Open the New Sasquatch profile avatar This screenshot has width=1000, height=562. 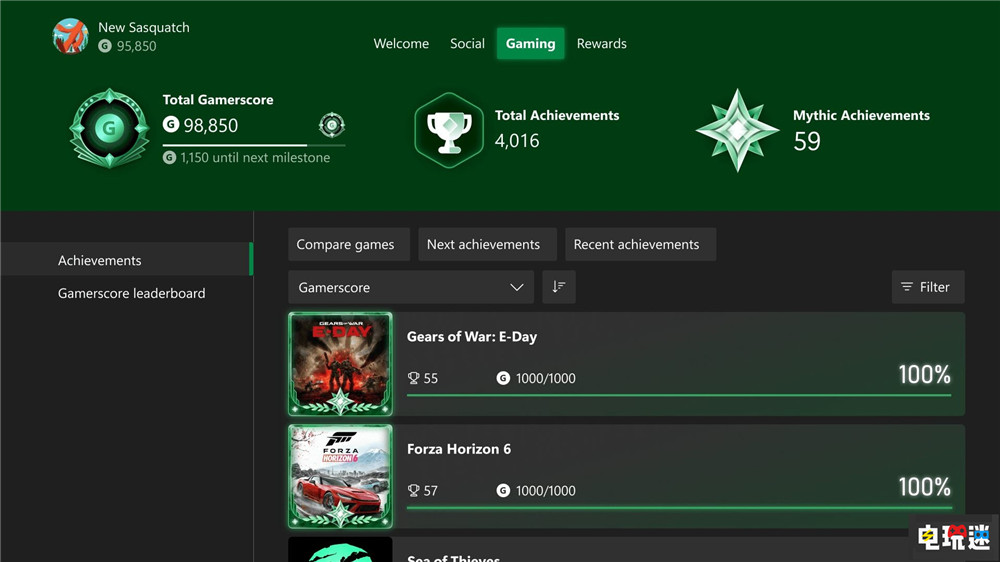[70, 36]
